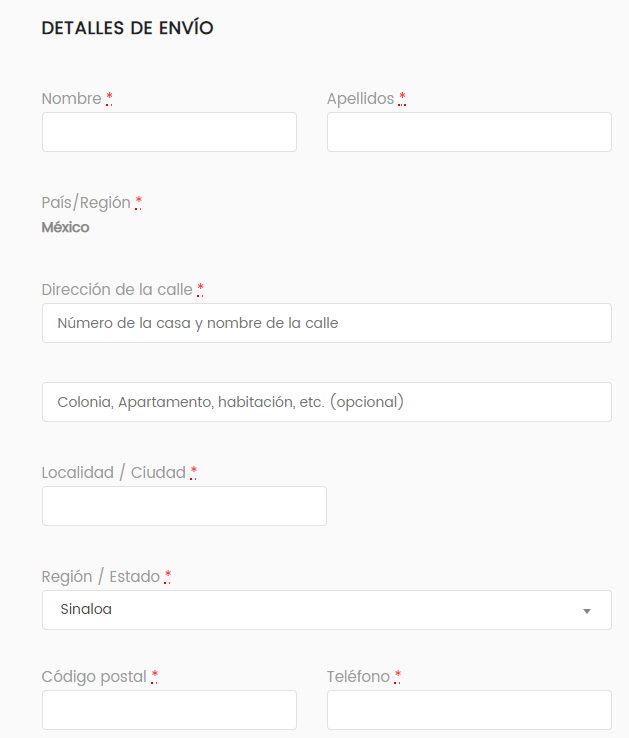Click the Nombre label
The width and height of the screenshot is (629, 738).
[72, 99]
